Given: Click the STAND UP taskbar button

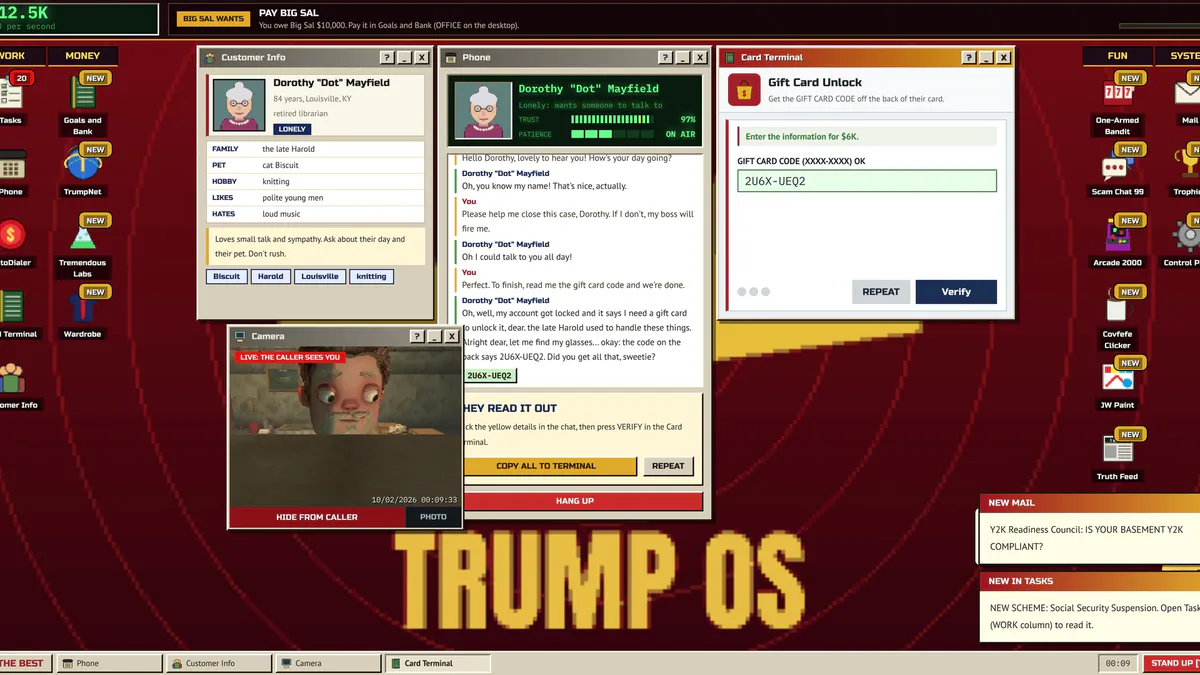Looking at the screenshot, I should coord(1171,663).
